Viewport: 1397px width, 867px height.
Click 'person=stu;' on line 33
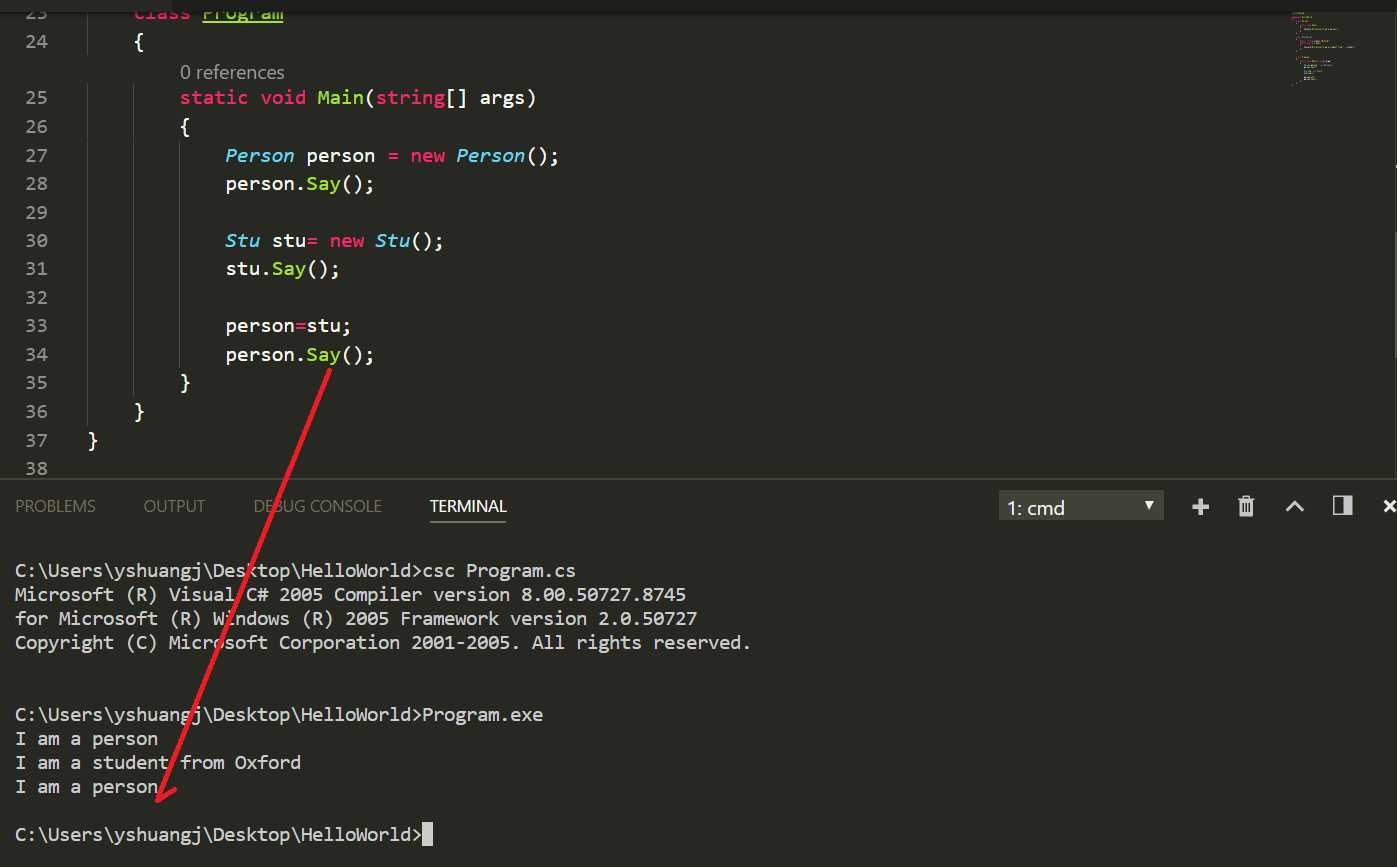(288, 326)
